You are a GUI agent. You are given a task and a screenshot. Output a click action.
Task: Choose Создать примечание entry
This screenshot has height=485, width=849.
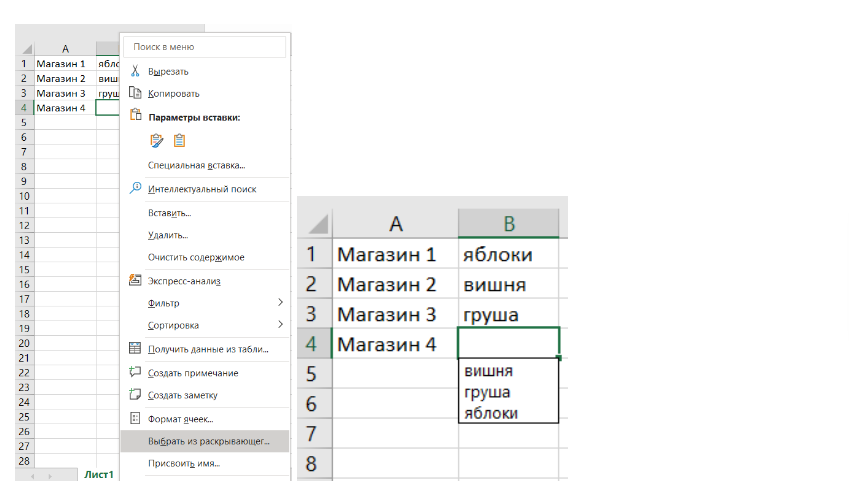coord(193,373)
